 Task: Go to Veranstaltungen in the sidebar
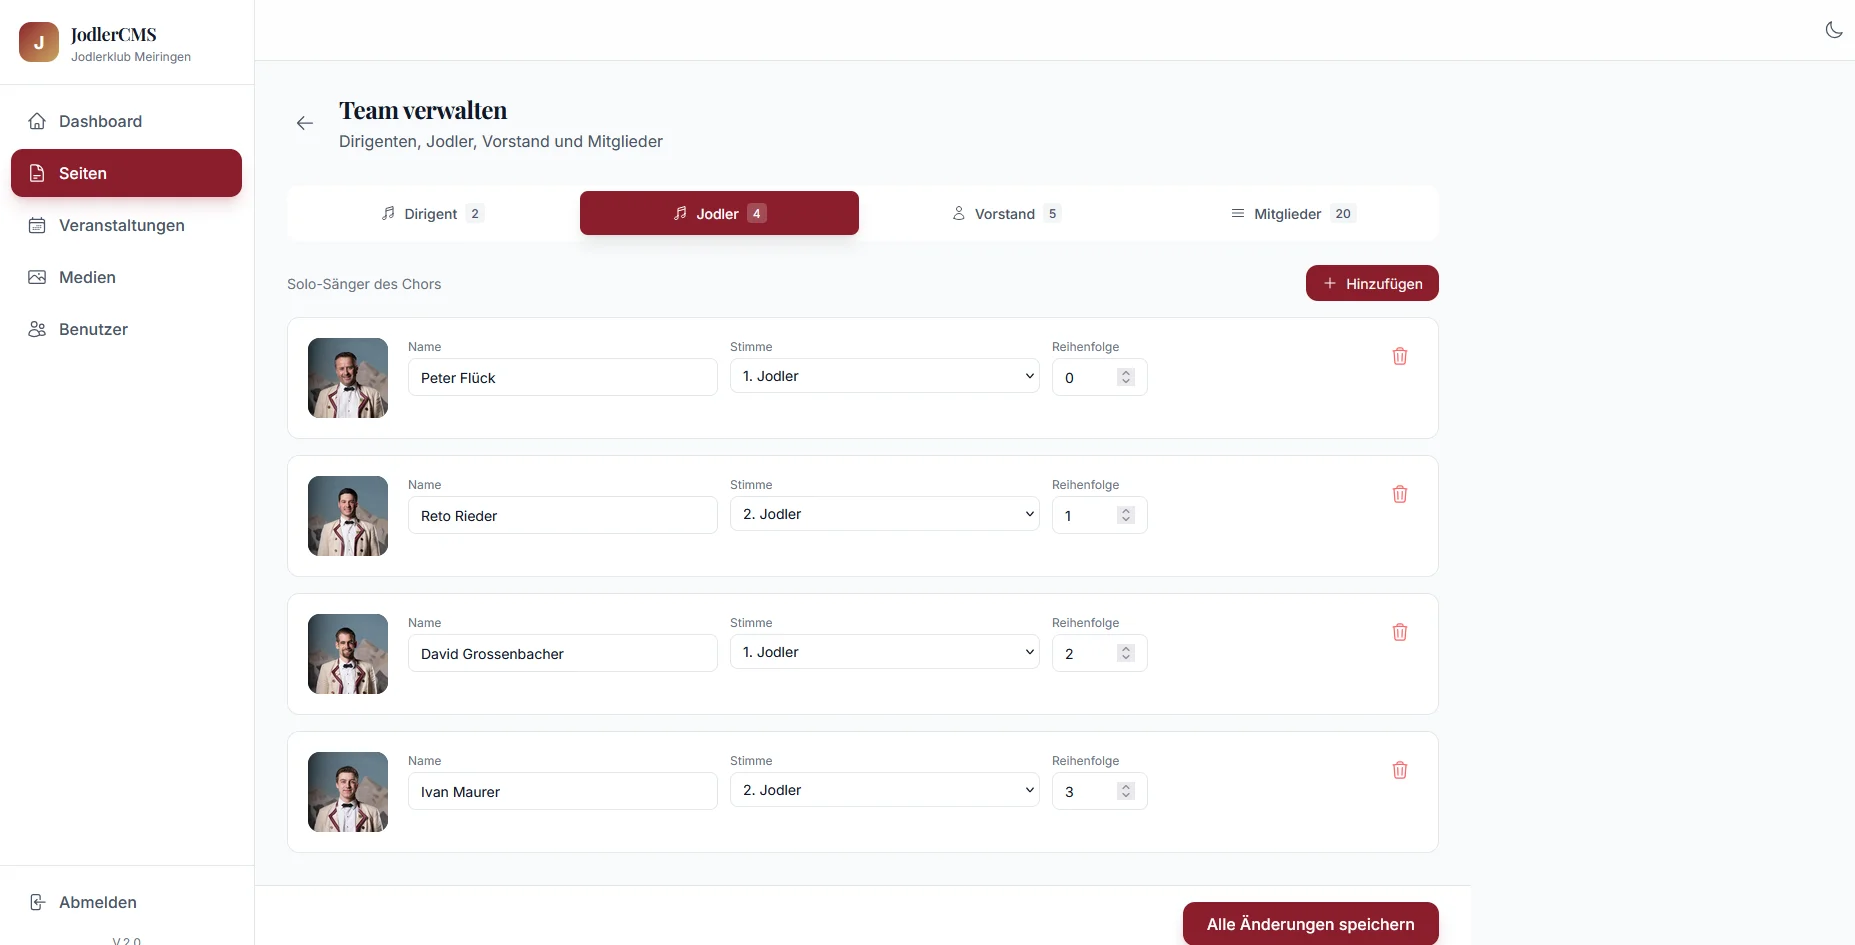121,225
